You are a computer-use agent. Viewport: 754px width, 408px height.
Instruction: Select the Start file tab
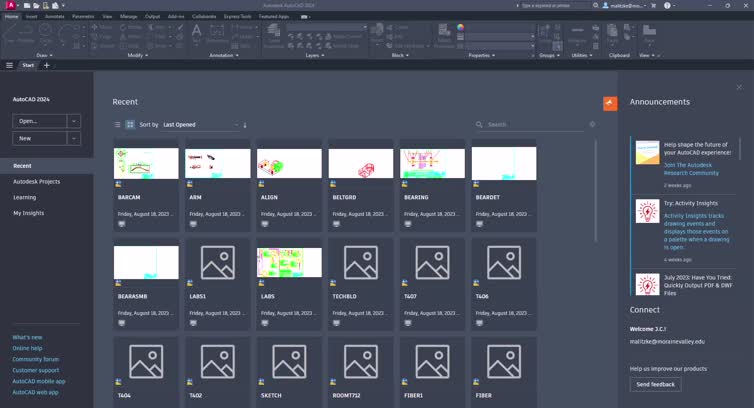pyautogui.click(x=28, y=65)
